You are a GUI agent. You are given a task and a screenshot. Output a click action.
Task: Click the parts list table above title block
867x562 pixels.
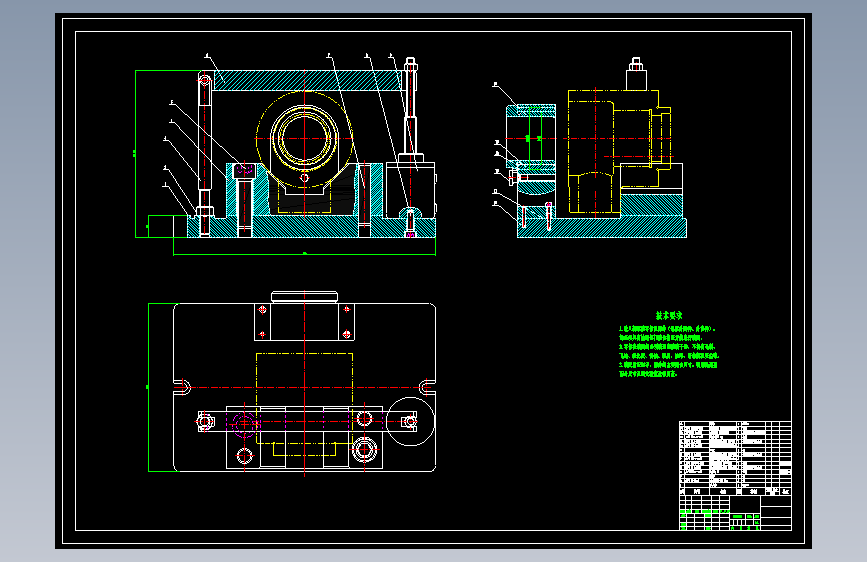click(735, 459)
